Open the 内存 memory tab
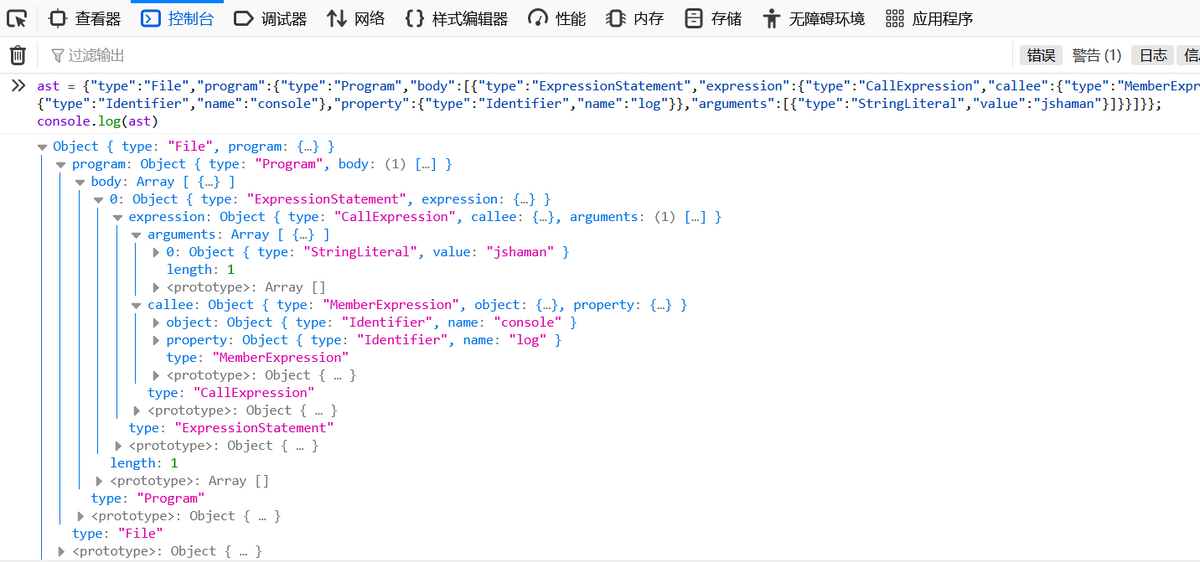Viewport: 1200px width, 562px height. click(636, 18)
